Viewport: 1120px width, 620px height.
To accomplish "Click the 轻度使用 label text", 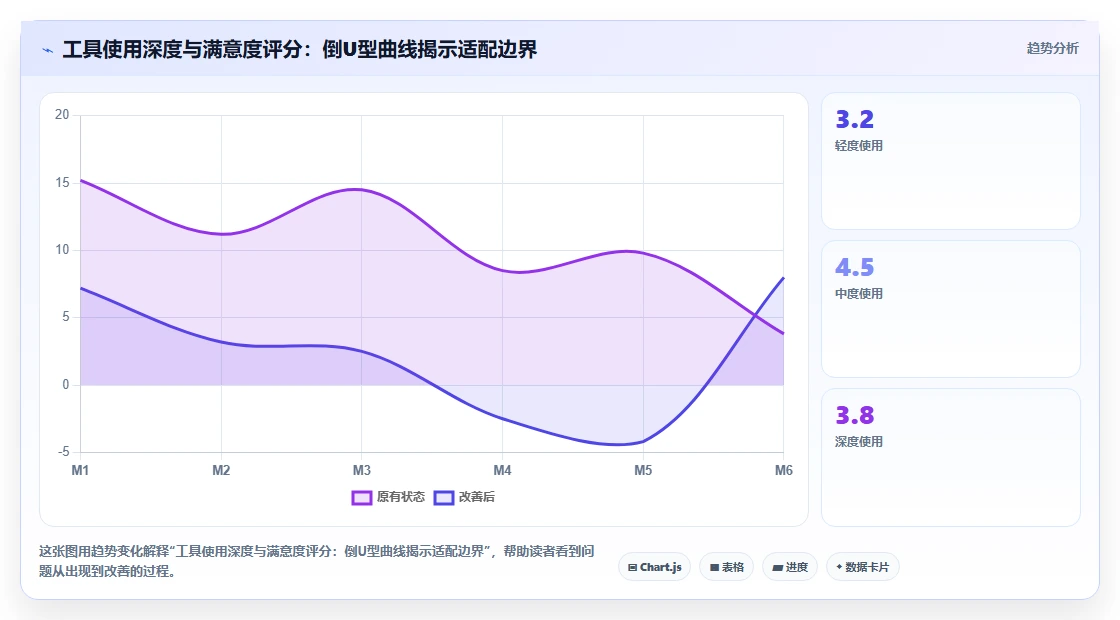I will 859,146.
